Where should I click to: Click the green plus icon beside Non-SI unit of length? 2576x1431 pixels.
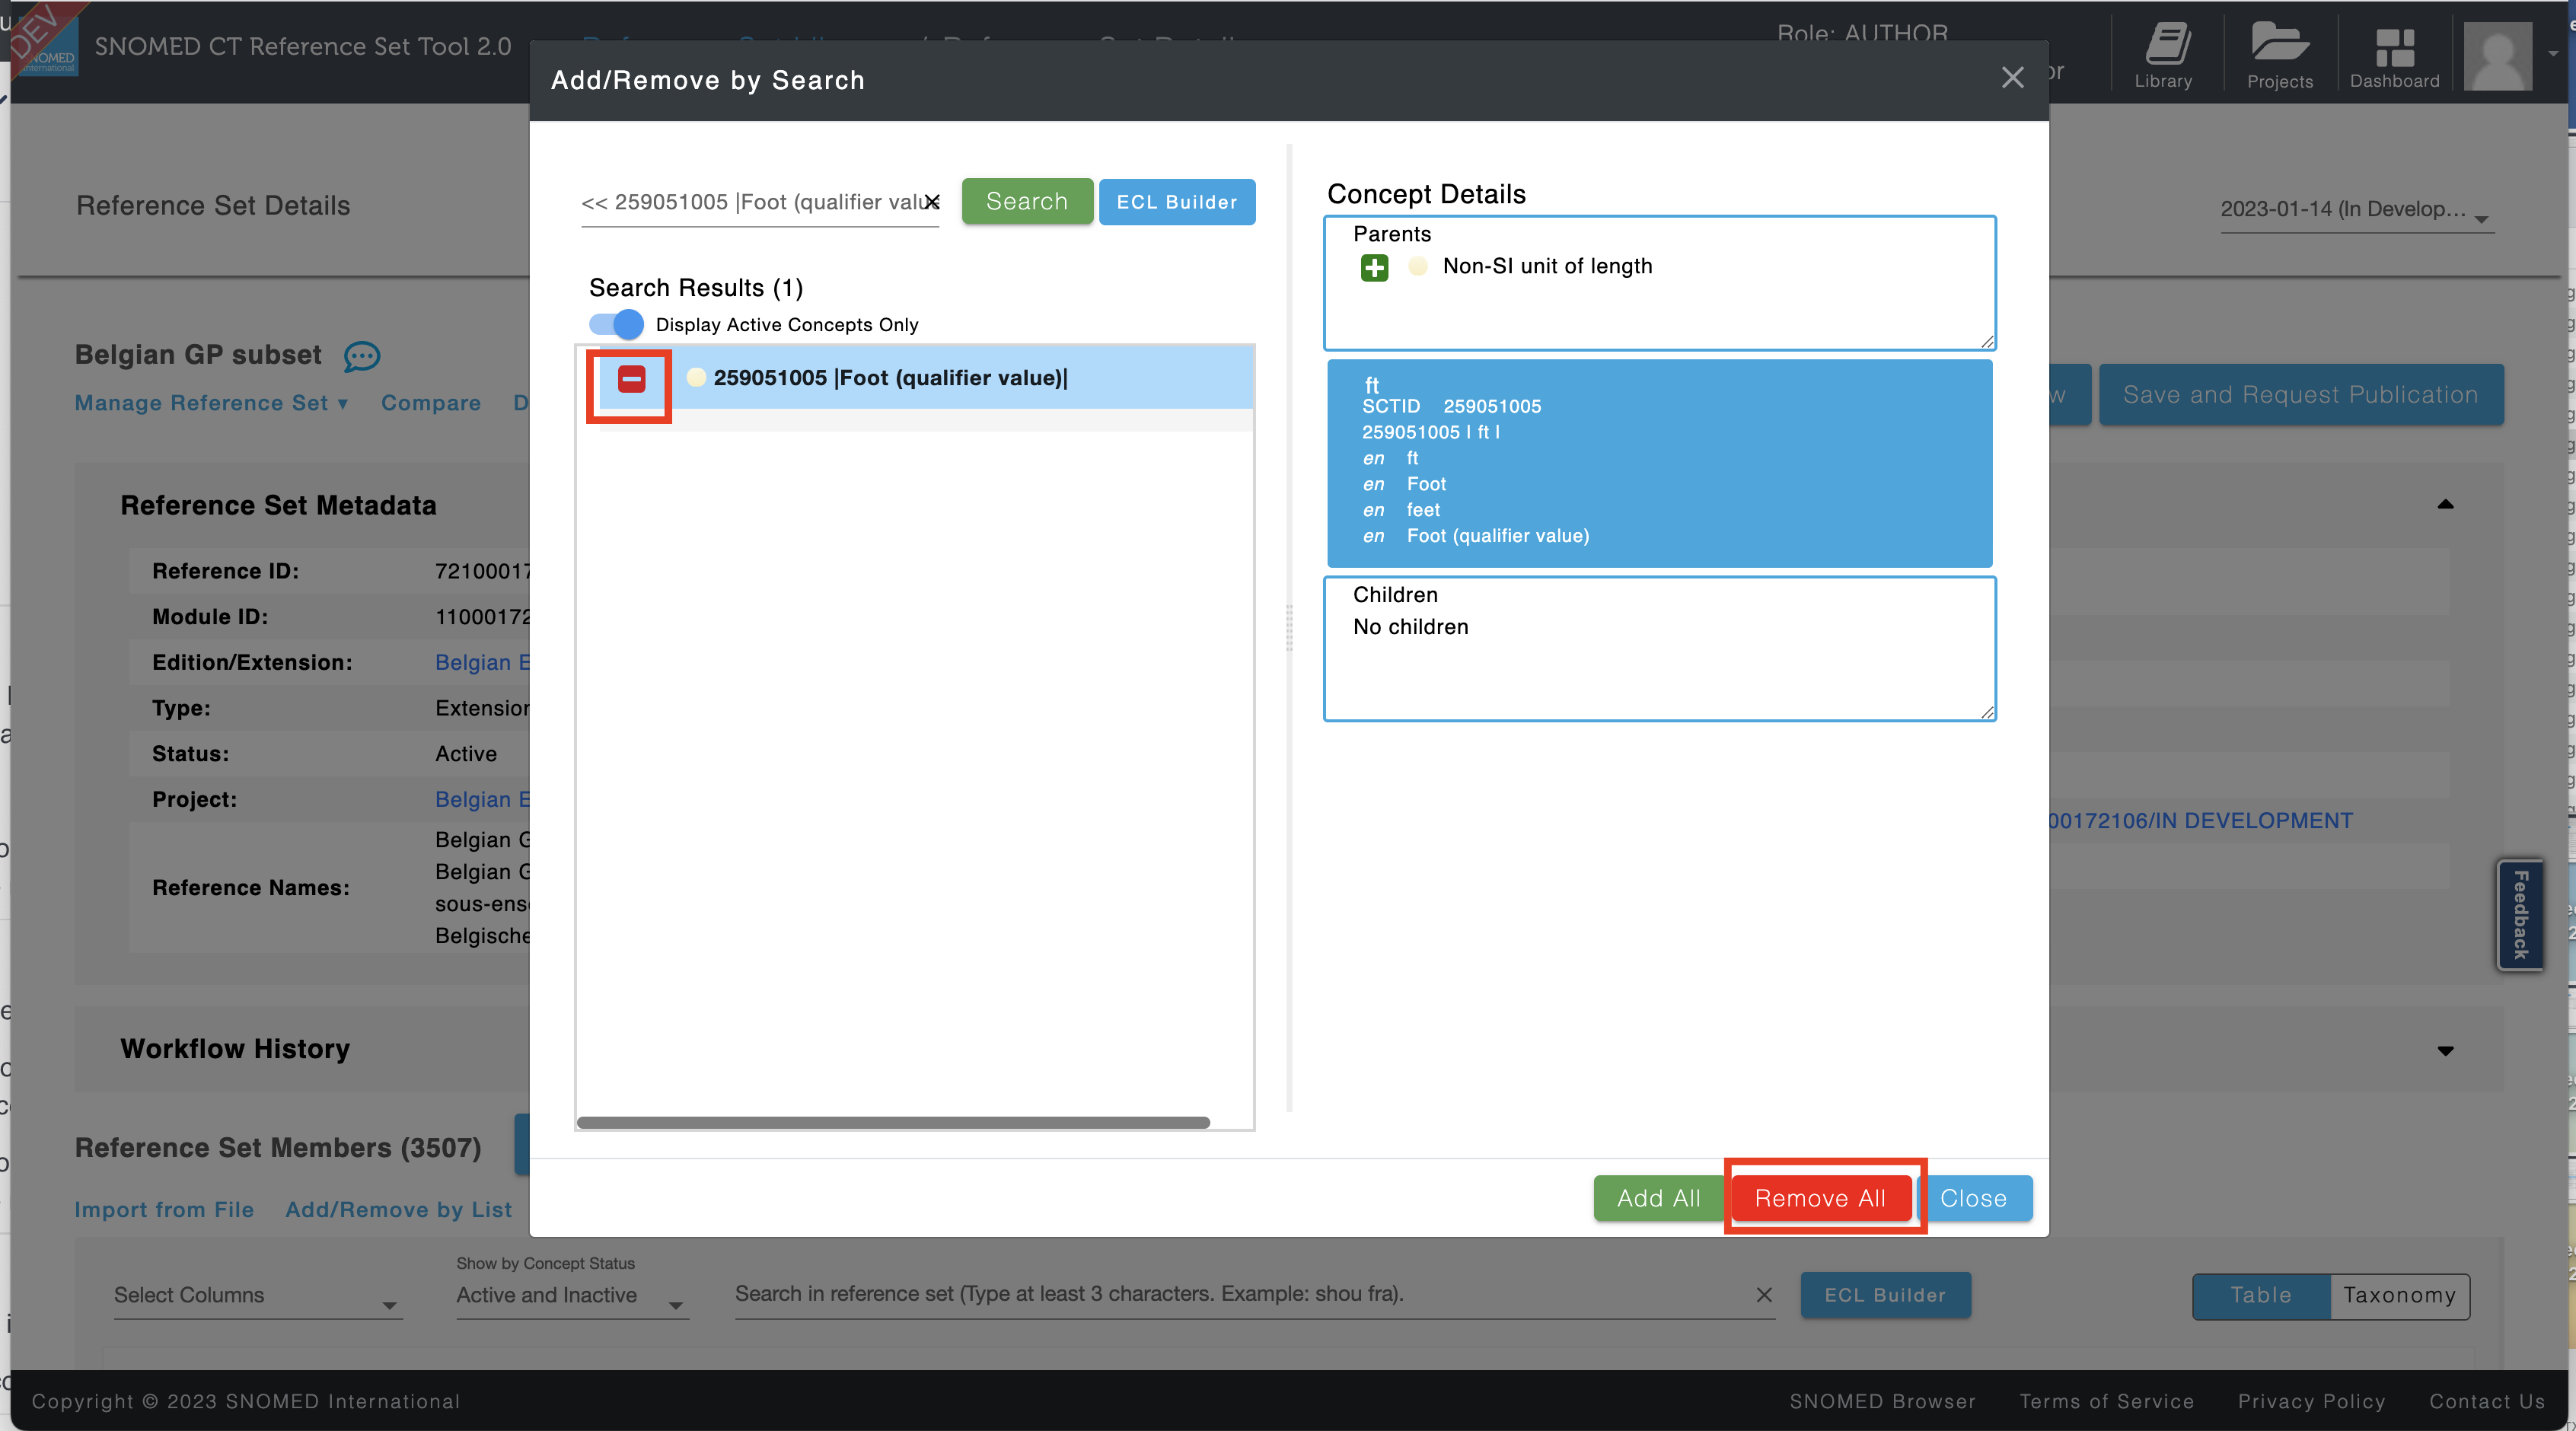pyautogui.click(x=1374, y=267)
